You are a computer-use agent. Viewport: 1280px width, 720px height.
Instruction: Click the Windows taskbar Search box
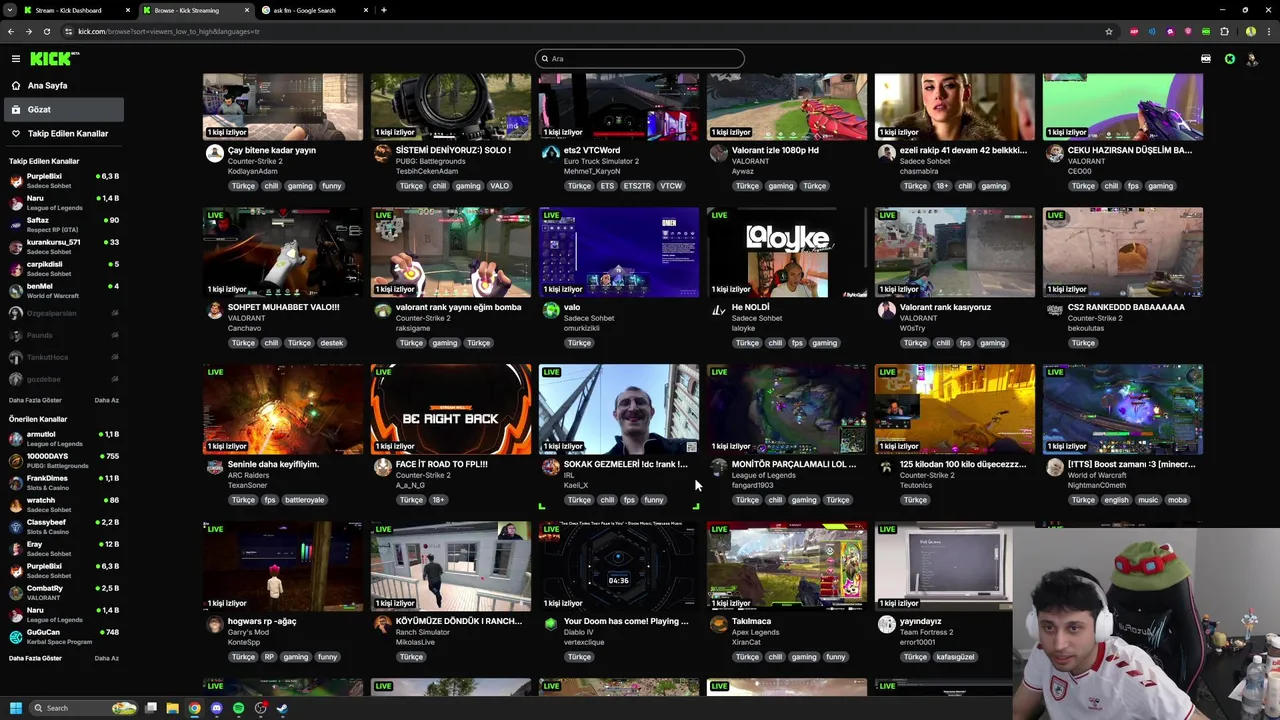pyautogui.click(x=82, y=708)
